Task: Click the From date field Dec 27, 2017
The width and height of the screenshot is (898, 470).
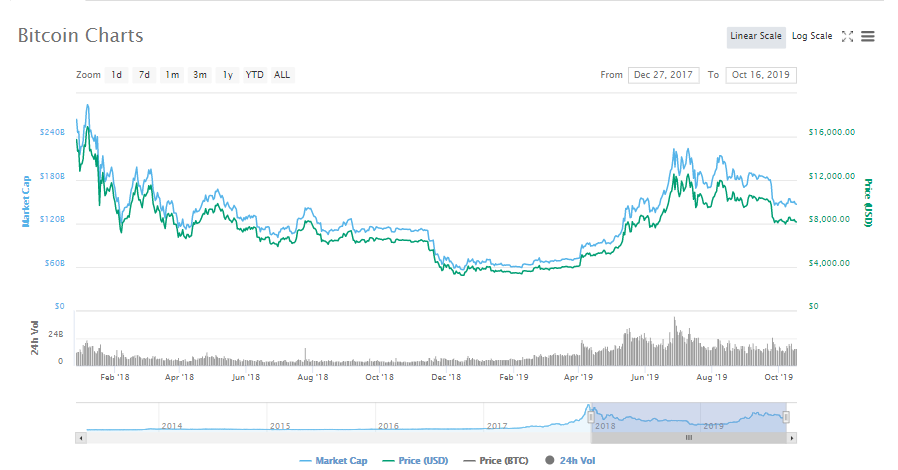Action: [663, 75]
